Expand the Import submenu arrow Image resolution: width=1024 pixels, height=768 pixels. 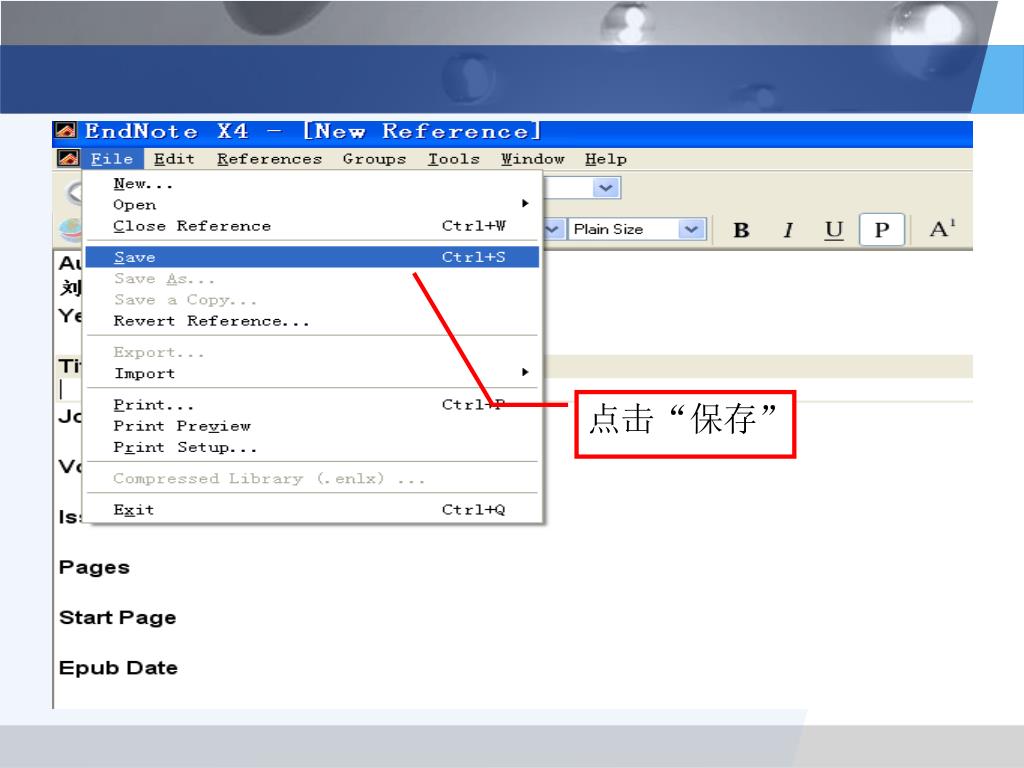click(x=525, y=372)
